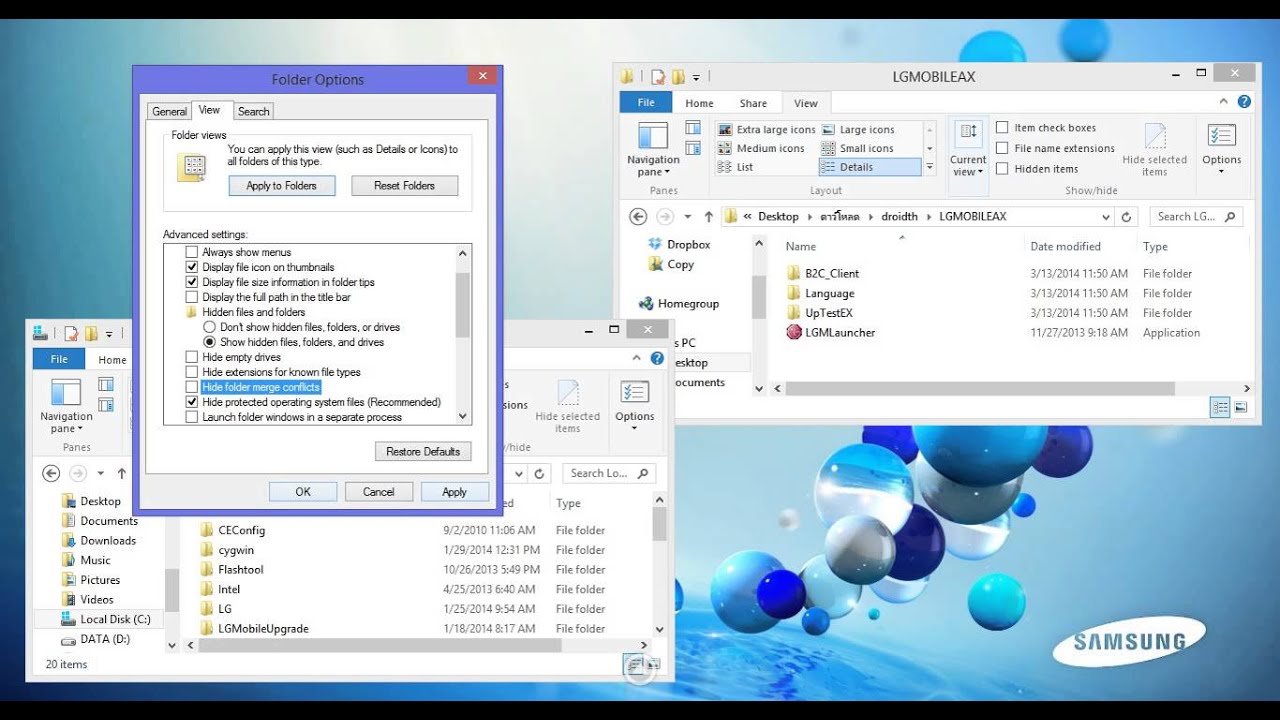Screen dimensions: 1280x720
Task: Uncheck Display file icon on thumbnails
Action: click(192, 267)
